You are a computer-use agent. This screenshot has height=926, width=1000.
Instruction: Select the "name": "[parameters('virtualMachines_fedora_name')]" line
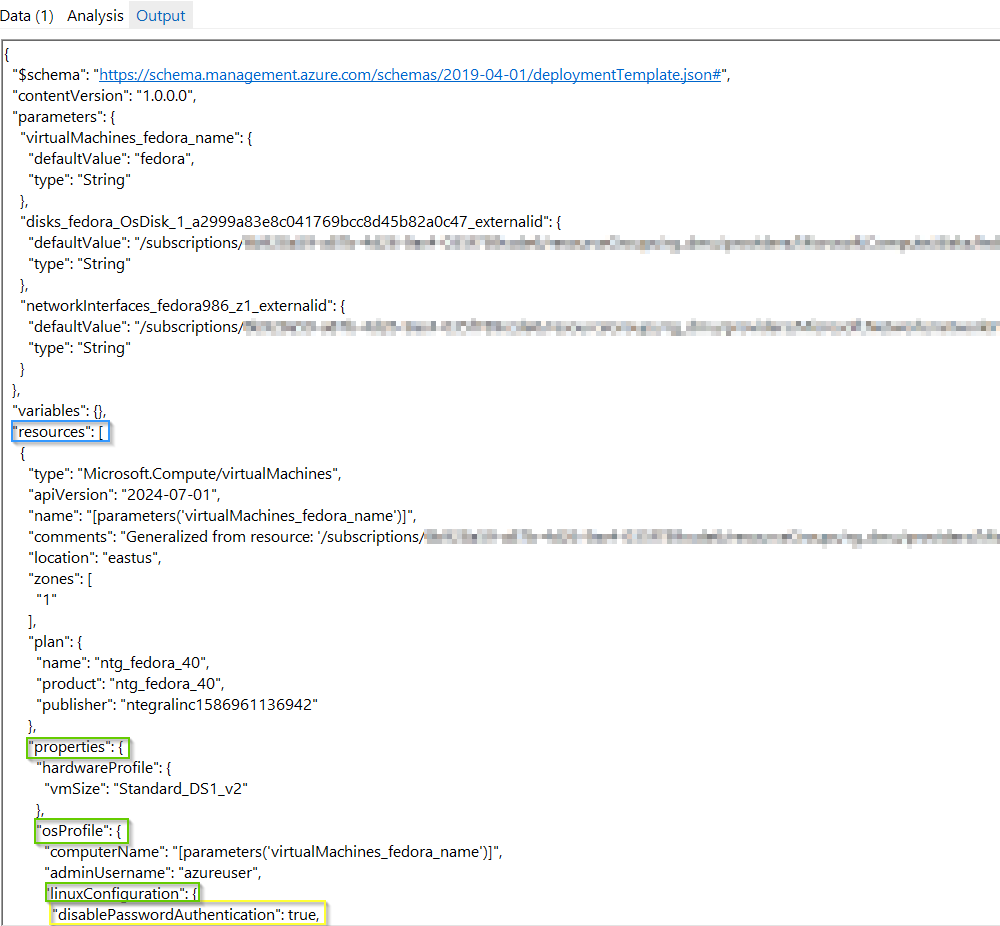point(223,516)
